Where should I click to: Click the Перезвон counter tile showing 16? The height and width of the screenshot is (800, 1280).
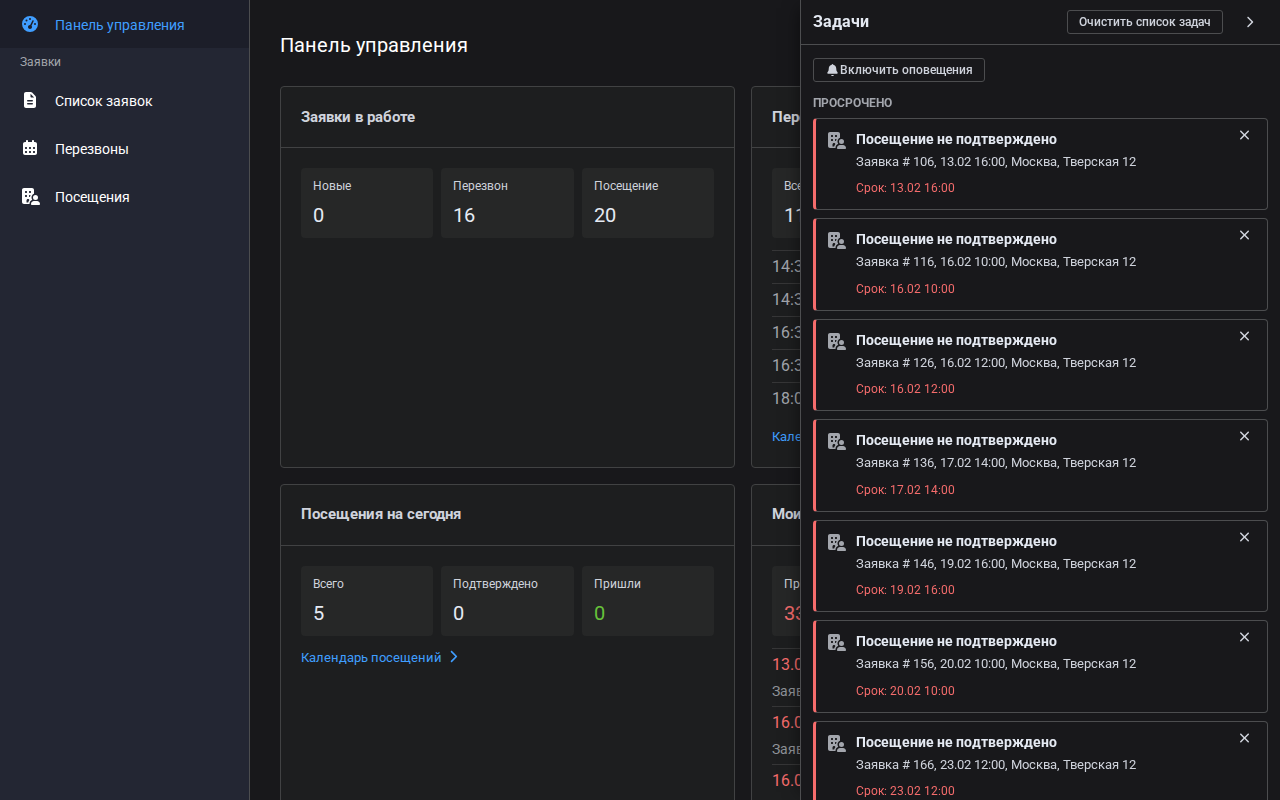click(x=507, y=203)
